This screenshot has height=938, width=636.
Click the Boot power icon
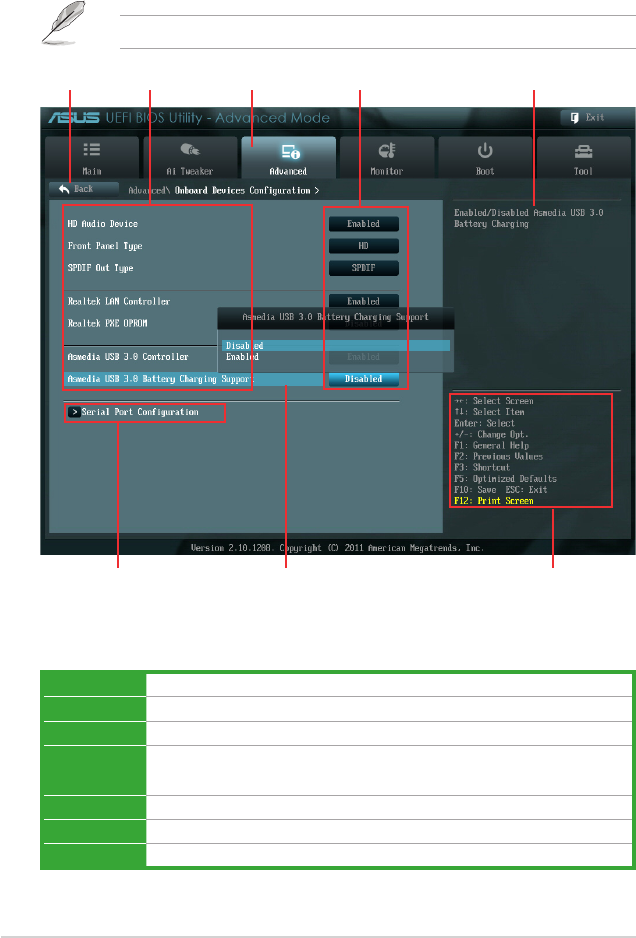485,150
